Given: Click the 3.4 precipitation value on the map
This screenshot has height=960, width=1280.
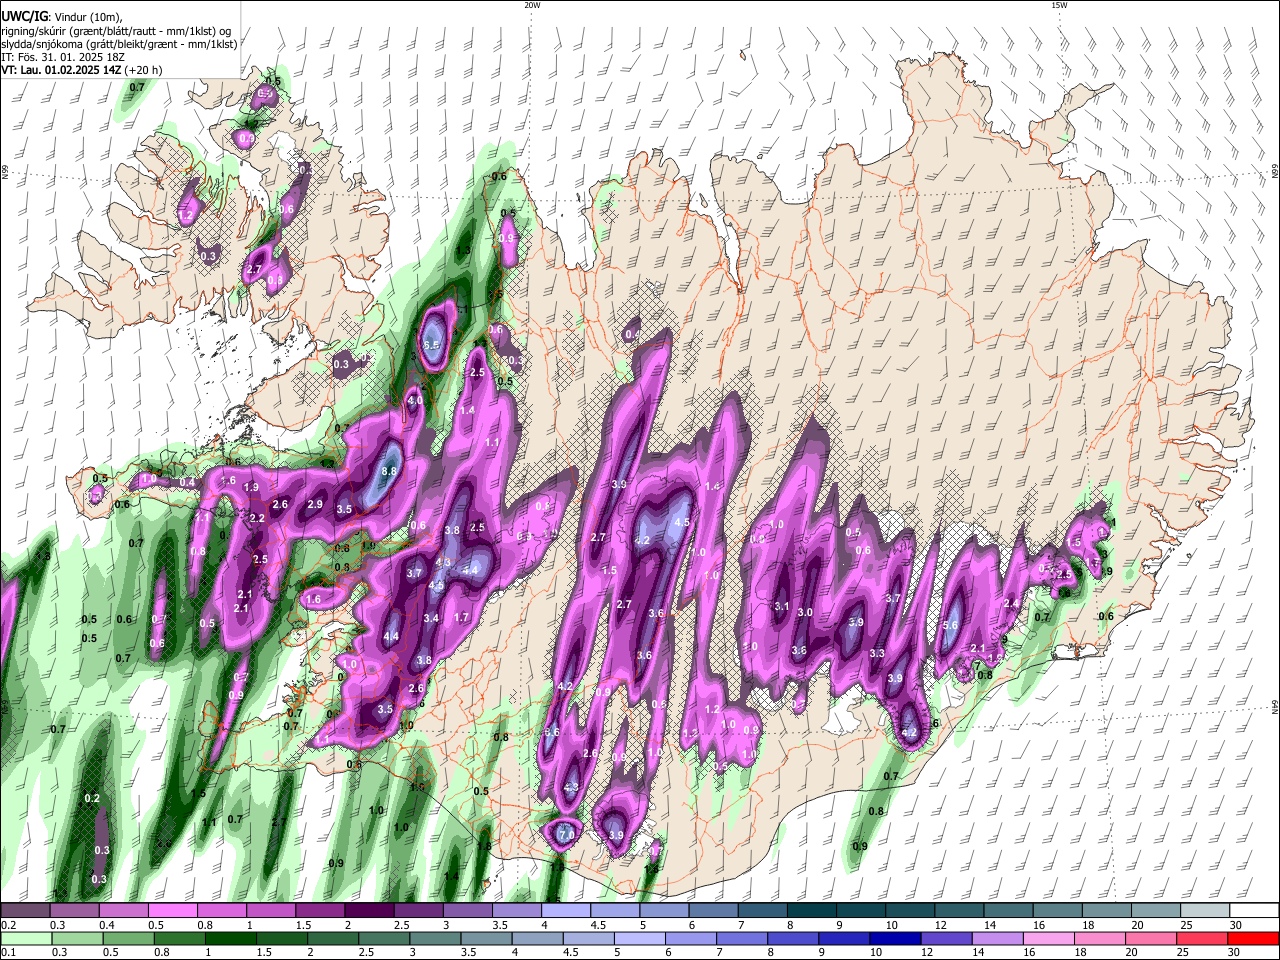Looking at the screenshot, I should (x=431, y=618).
